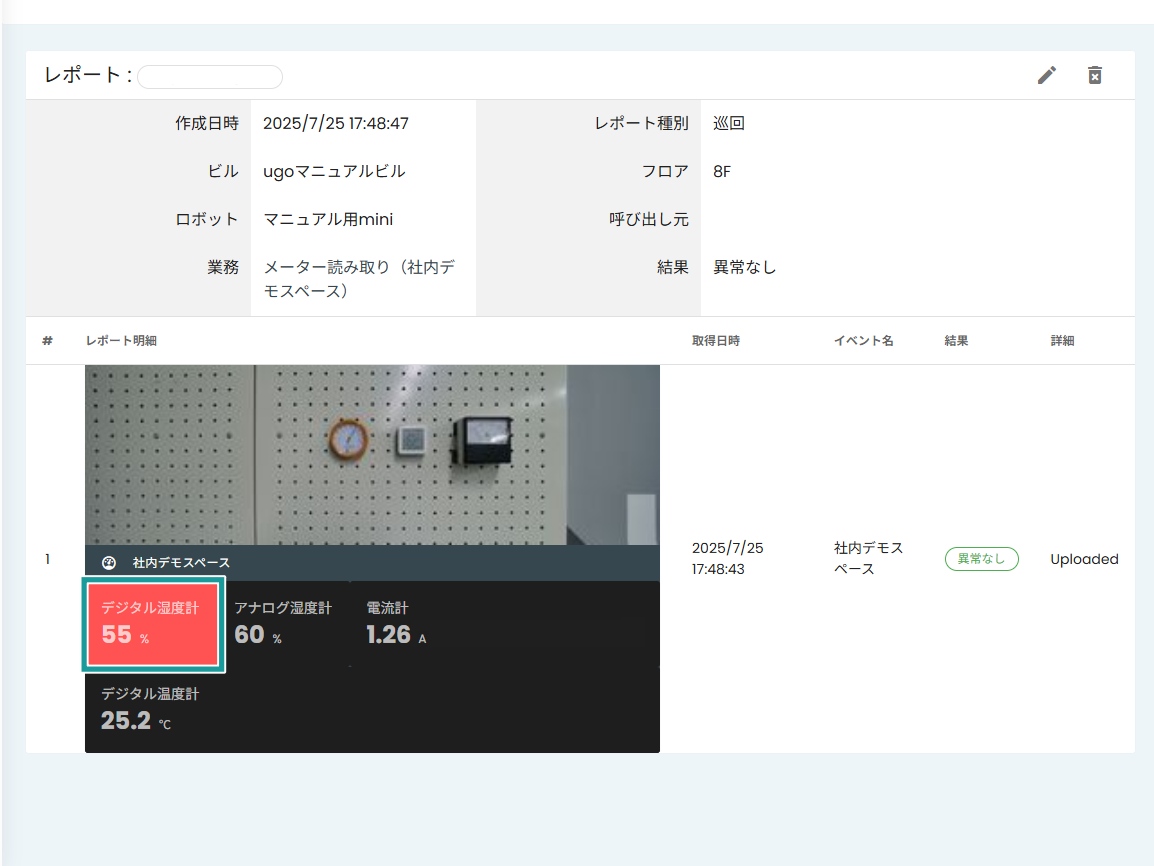This screenshot has height=866, width=1154.
Task: Click the creation date 2025/7/25 17:48:47
Action: click(x=336, y=124)
